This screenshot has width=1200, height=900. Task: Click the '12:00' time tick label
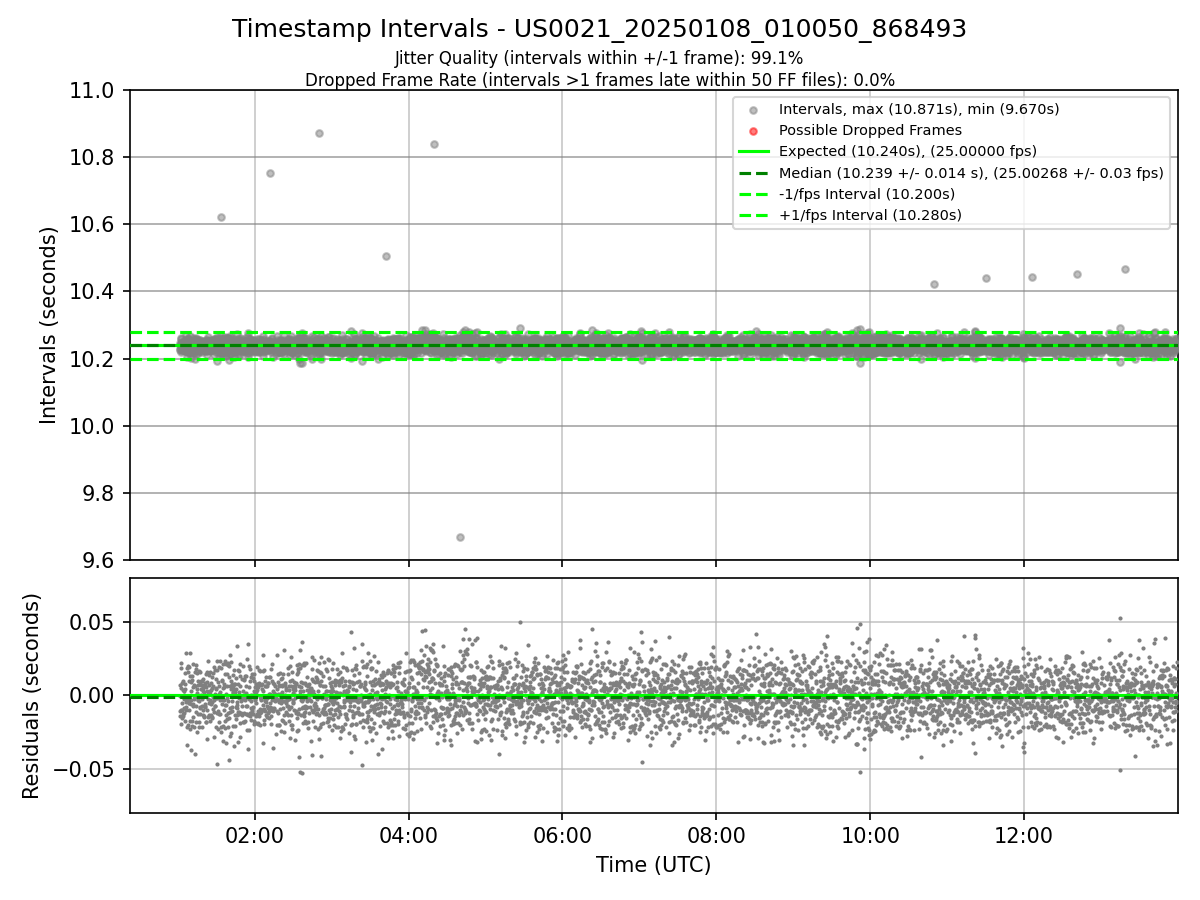[1023, 834]
